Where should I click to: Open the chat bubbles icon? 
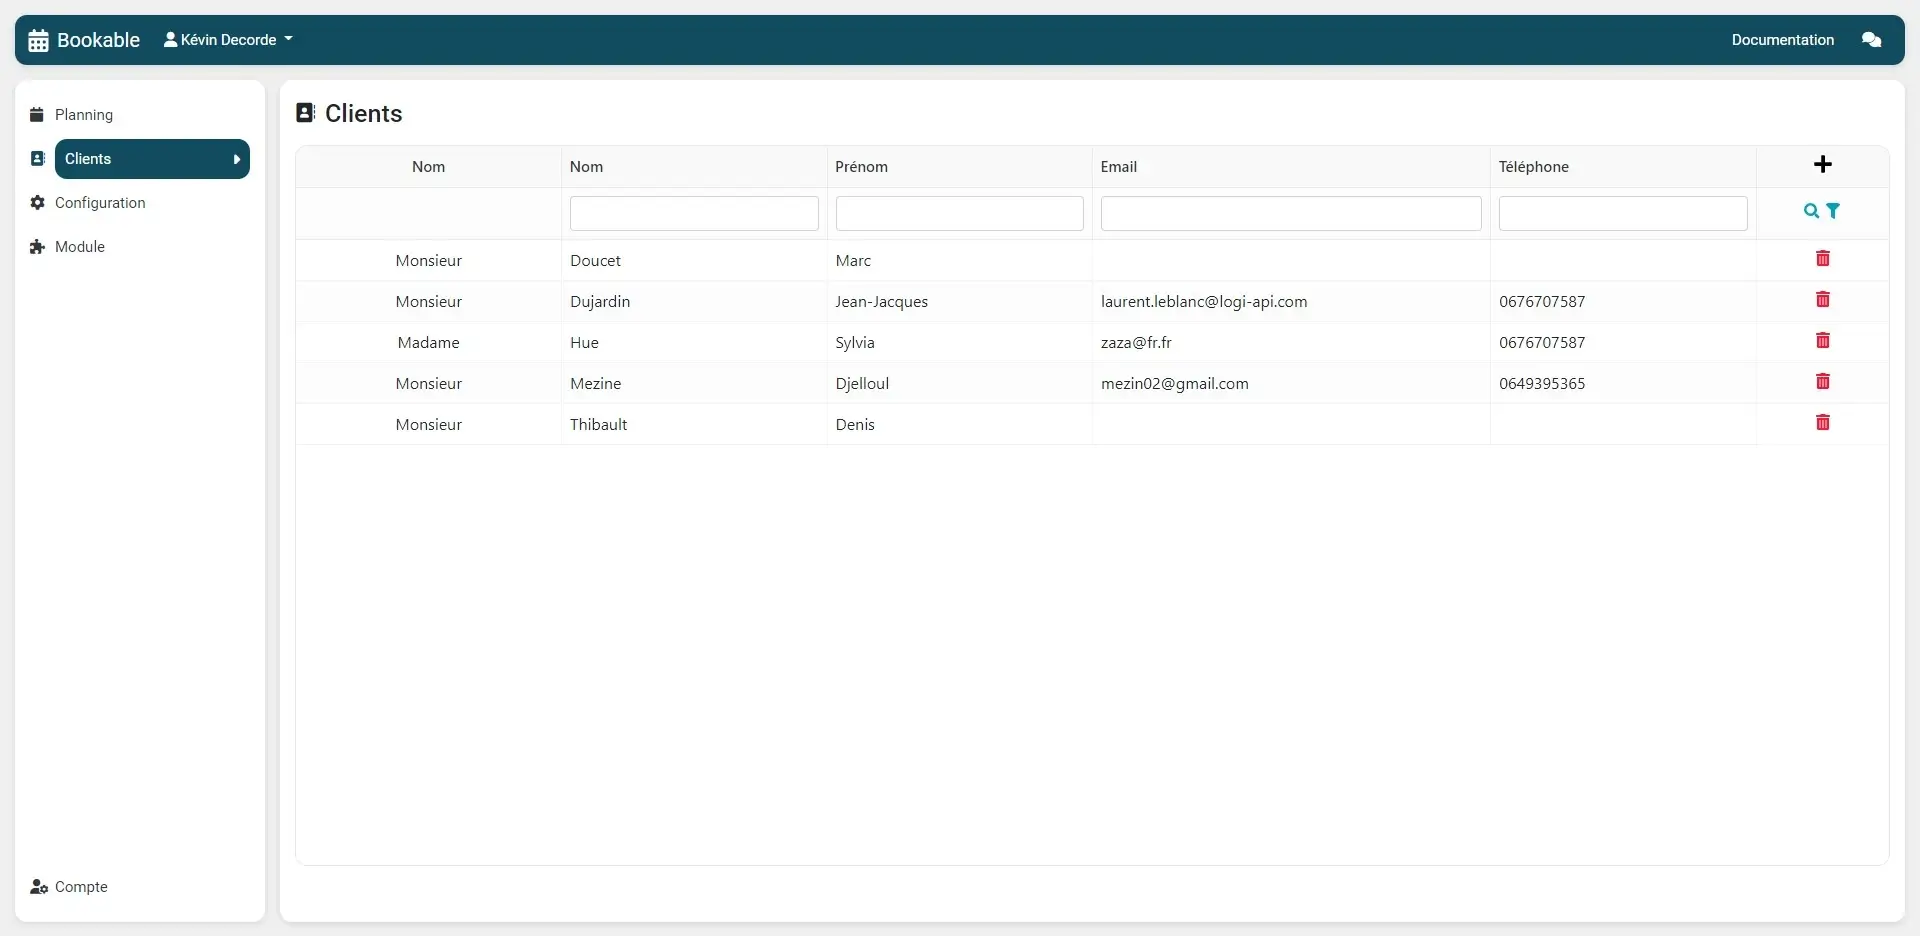[1871, 40]
